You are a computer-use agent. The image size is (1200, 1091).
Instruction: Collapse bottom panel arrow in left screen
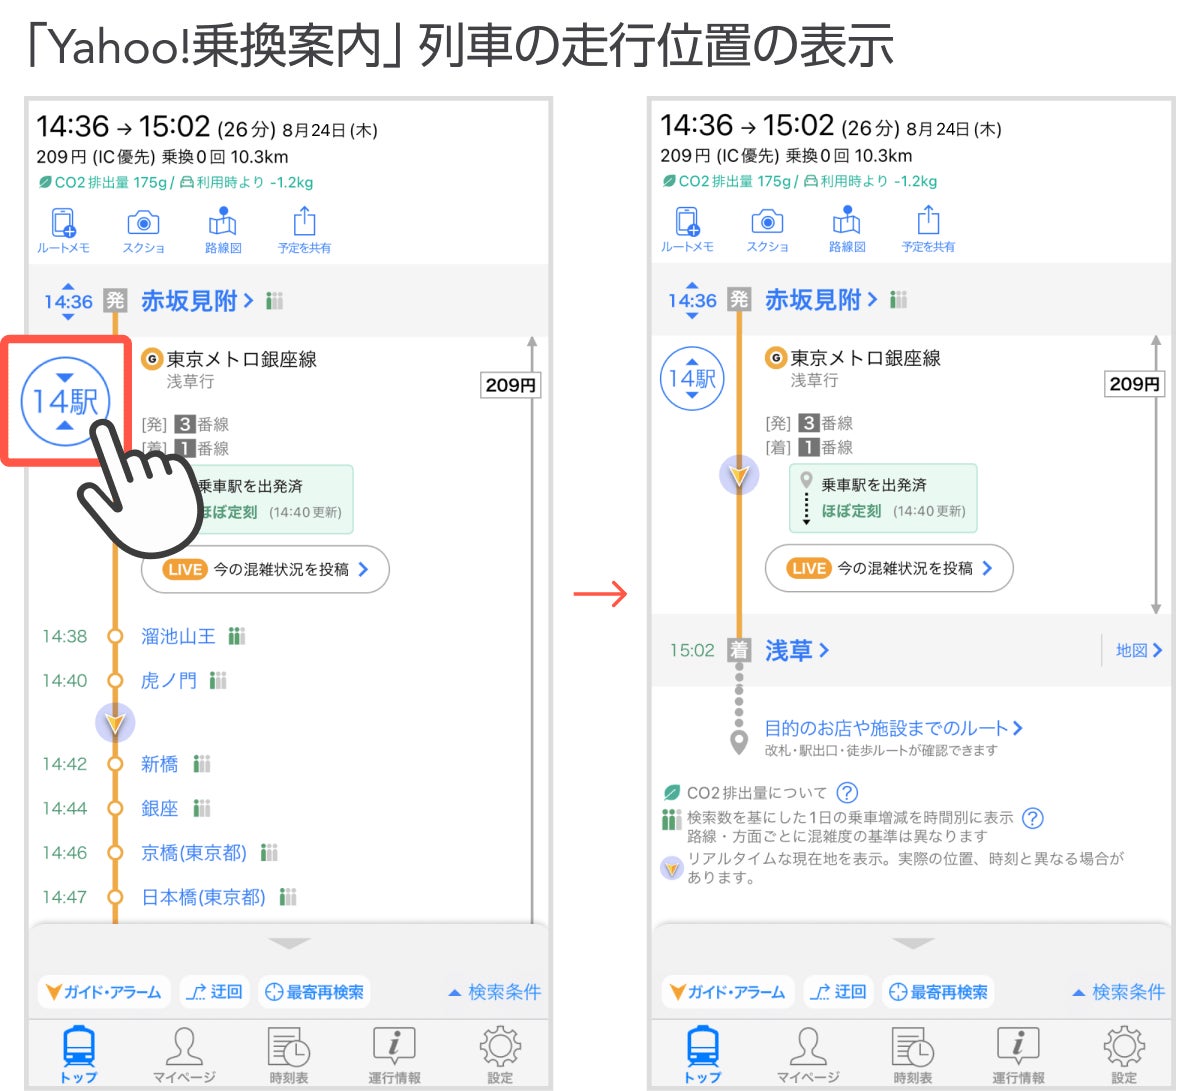290,943
